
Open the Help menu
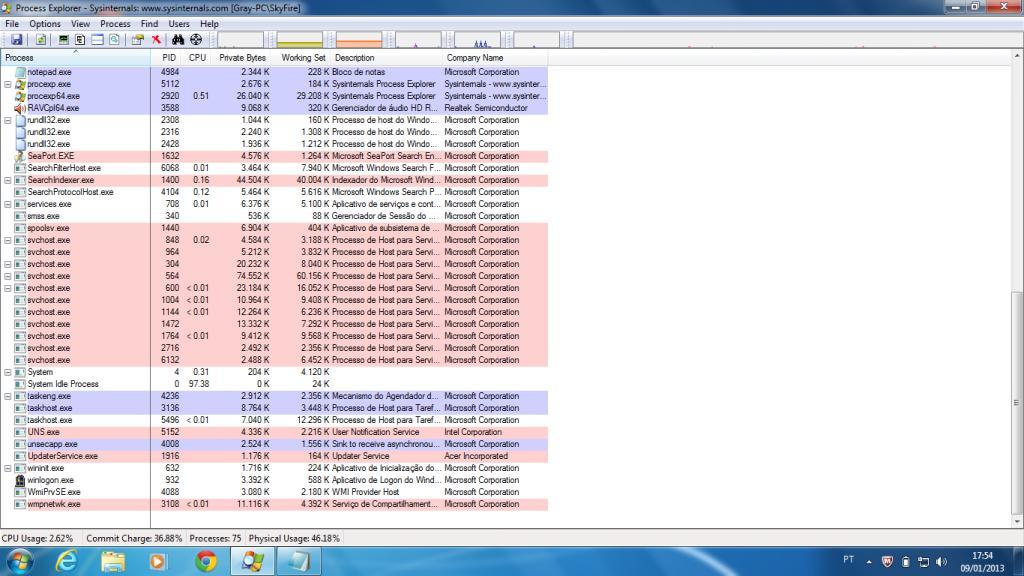209,24
